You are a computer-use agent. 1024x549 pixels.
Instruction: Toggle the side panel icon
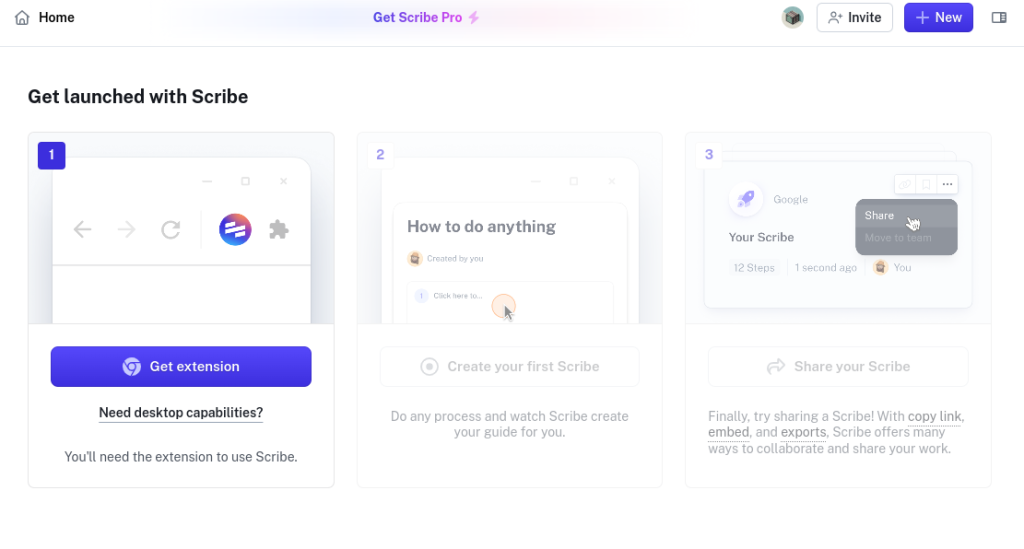(x=998, y=17)
